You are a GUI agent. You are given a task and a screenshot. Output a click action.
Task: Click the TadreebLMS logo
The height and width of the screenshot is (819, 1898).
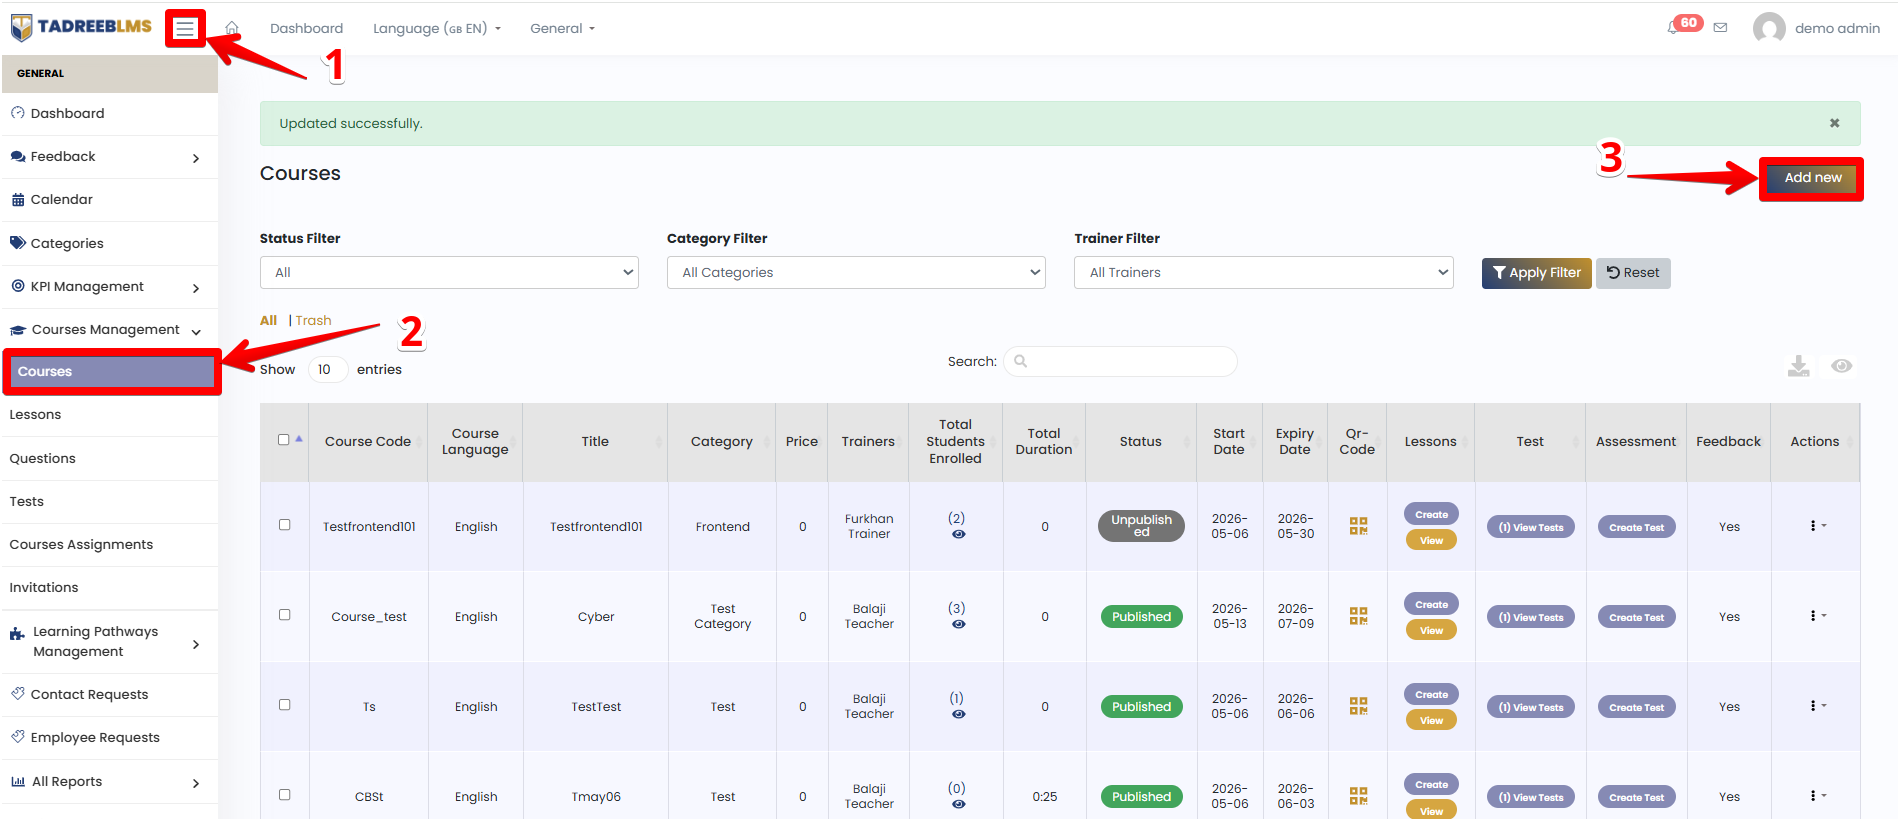pos(81,27)
